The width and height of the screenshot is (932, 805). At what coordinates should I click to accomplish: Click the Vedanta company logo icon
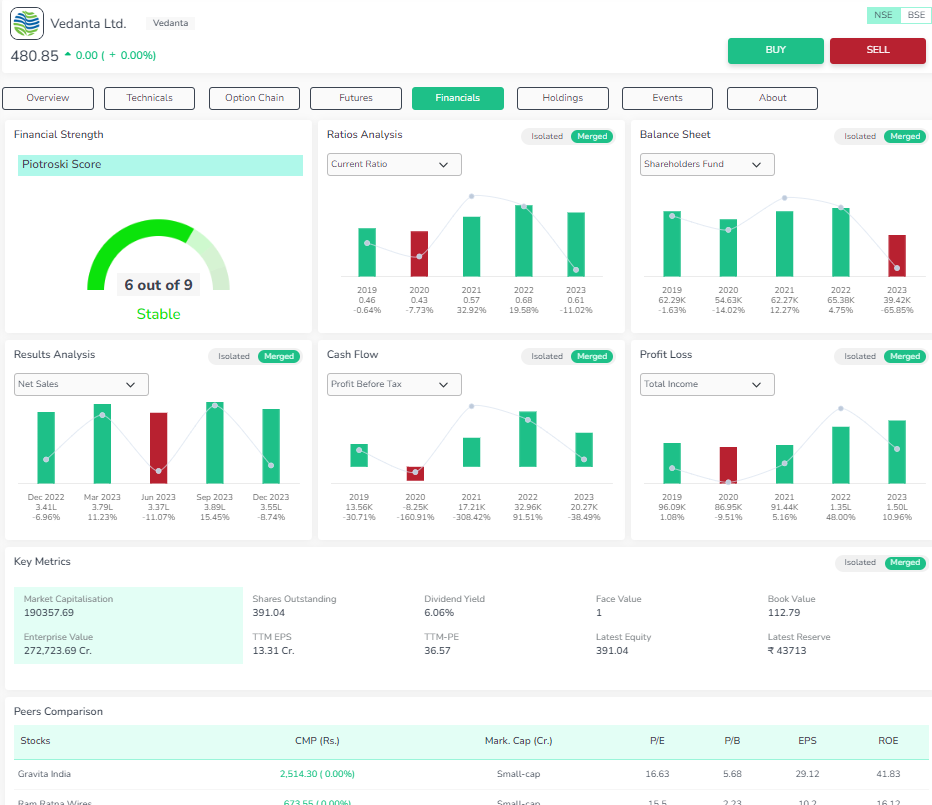pos(27,23)
